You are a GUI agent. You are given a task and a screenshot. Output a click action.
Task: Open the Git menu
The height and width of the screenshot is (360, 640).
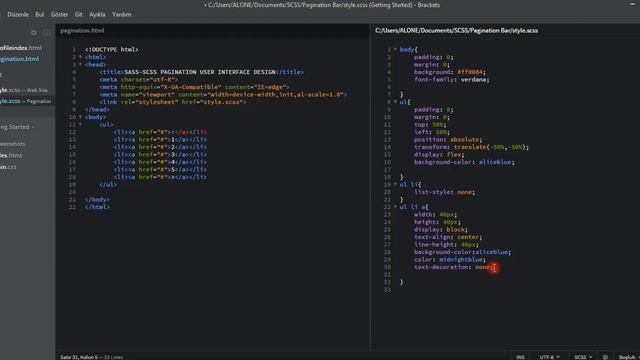(x=78, y=14)
